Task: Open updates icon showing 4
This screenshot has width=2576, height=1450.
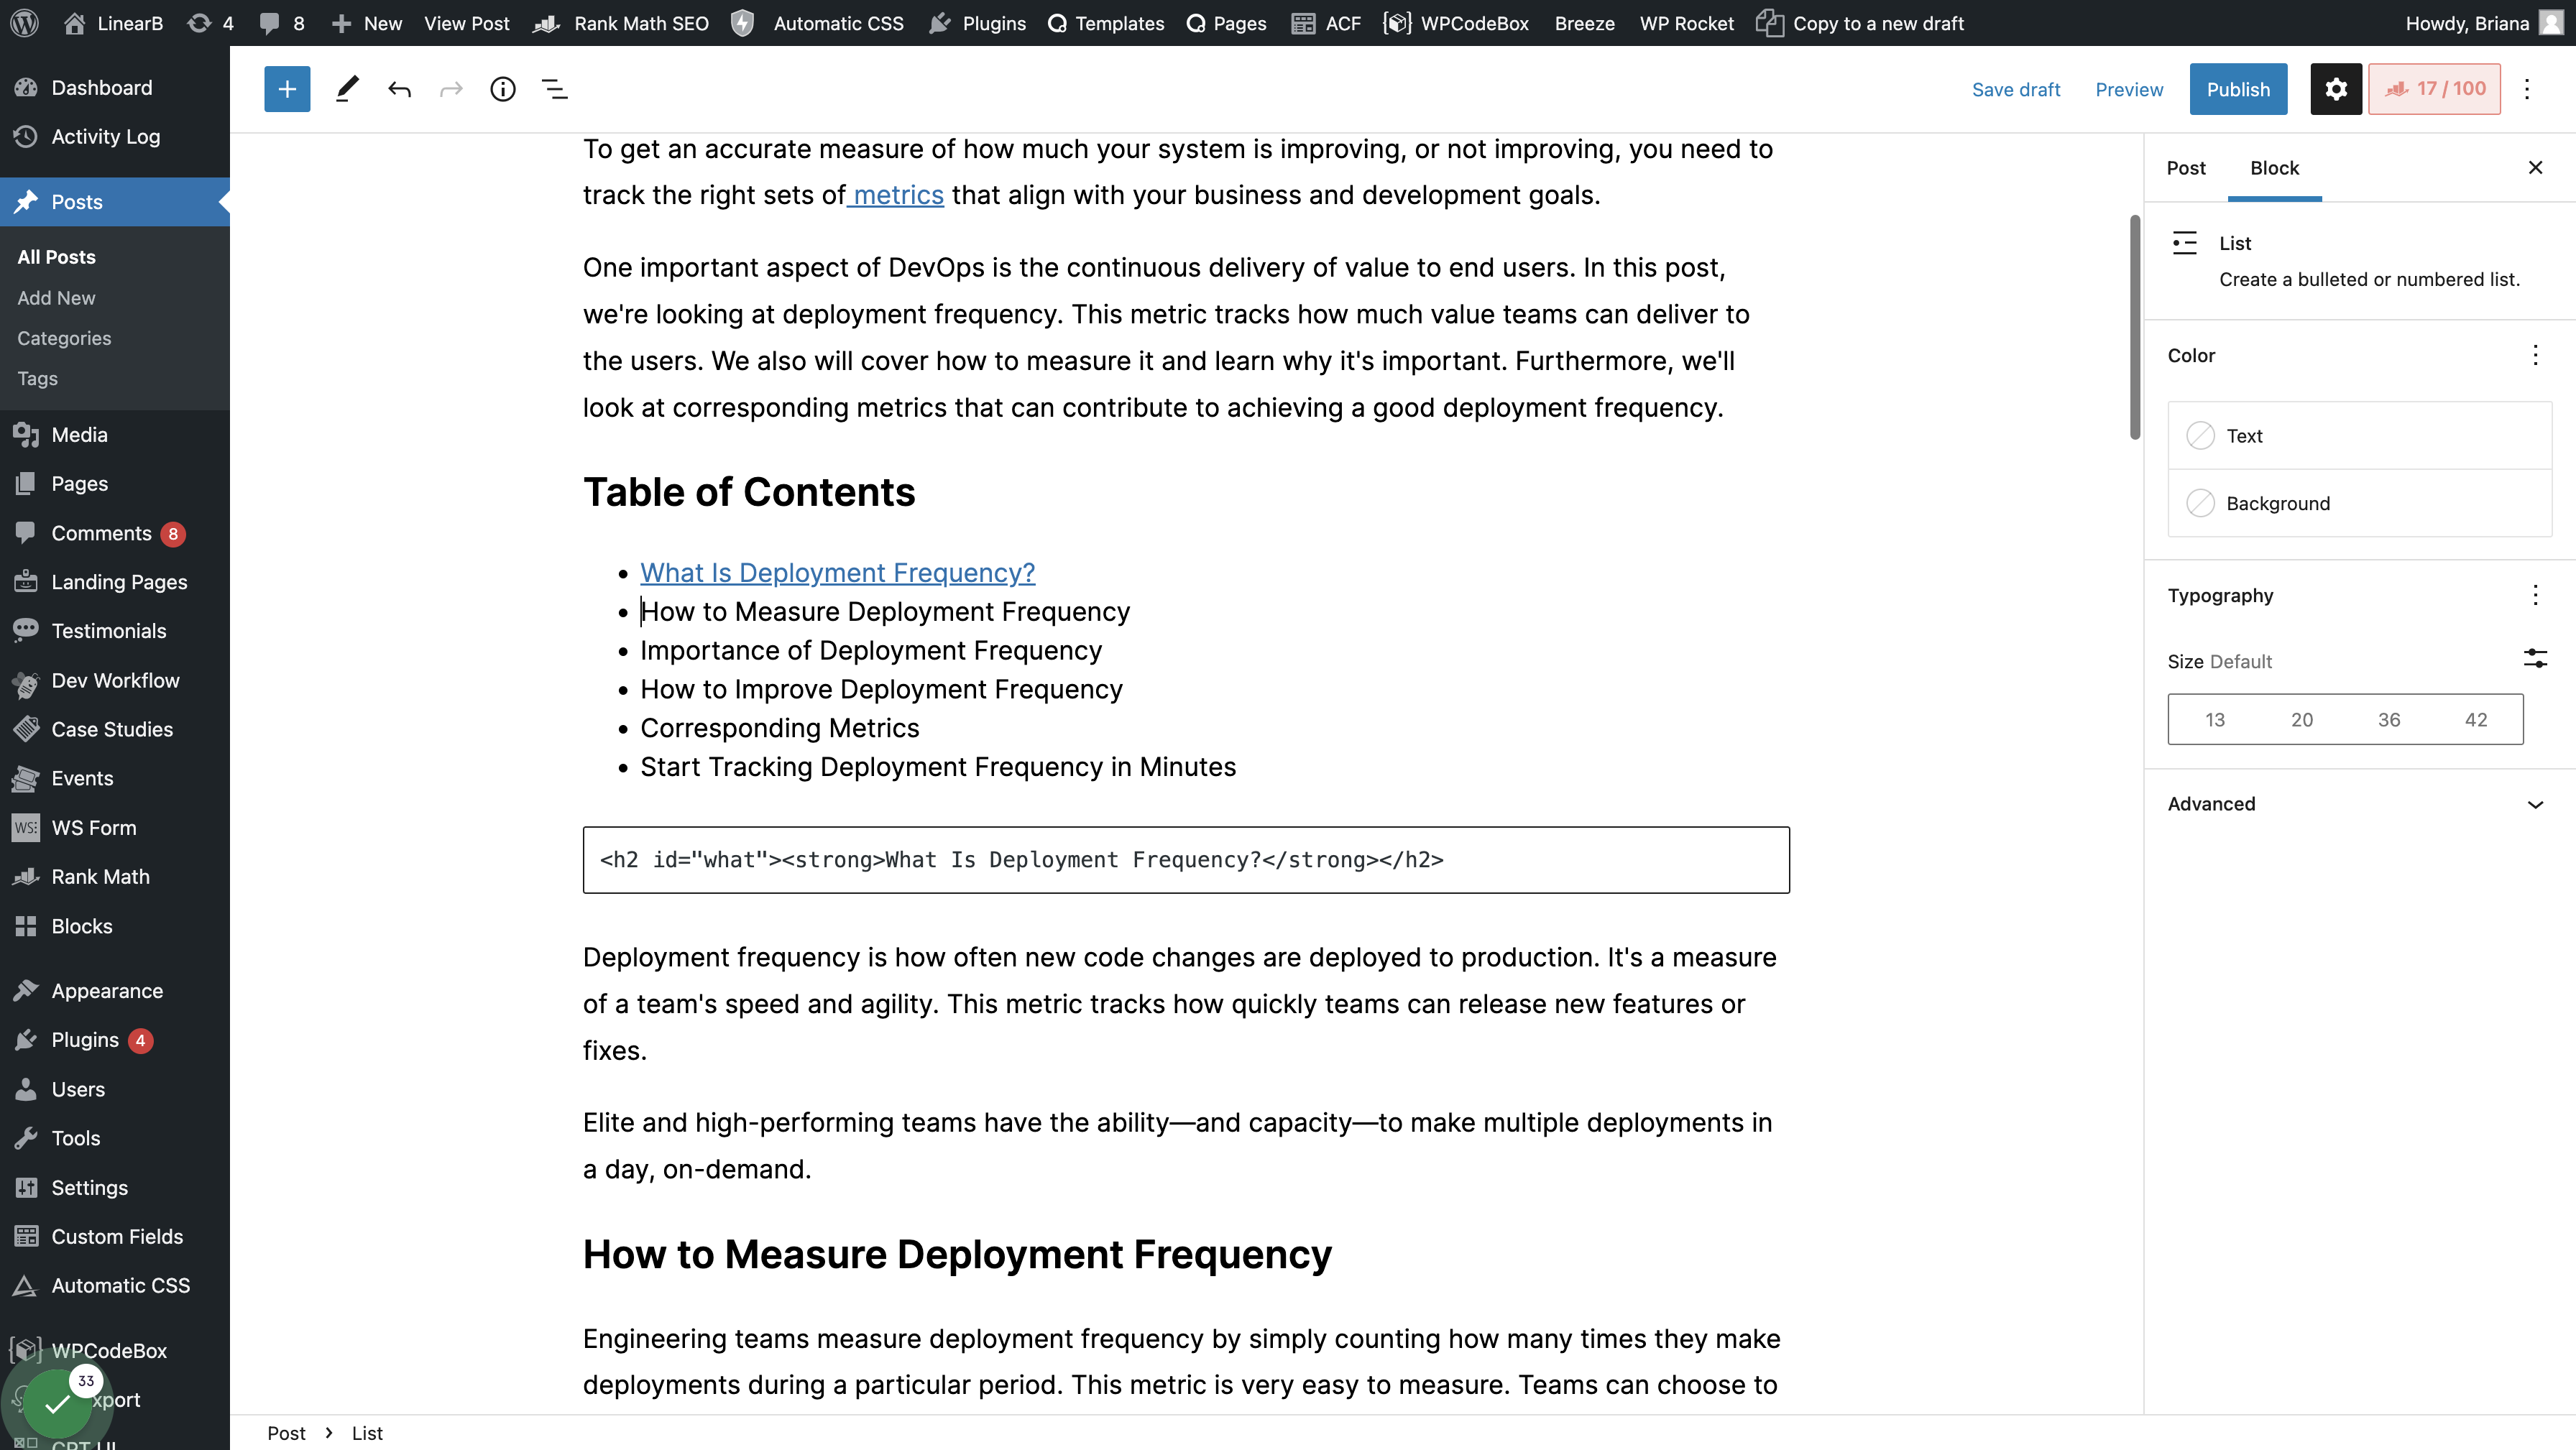Action: click(x=210, y=23)
